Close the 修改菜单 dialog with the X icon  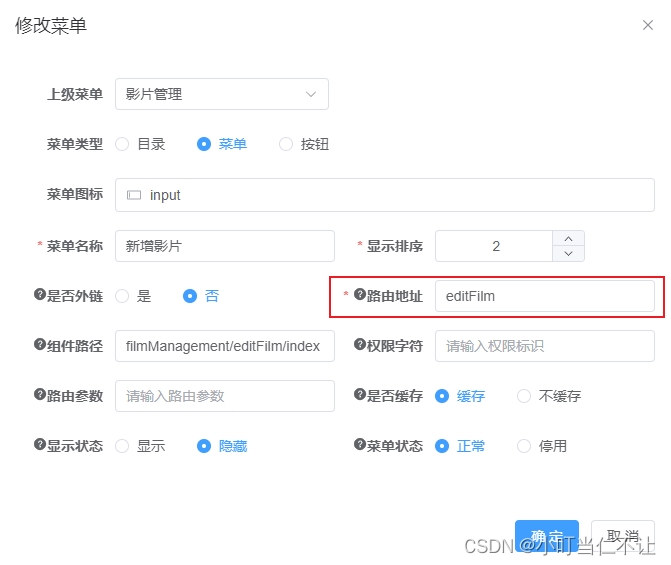pyautogui.click(x=647, y=25)
